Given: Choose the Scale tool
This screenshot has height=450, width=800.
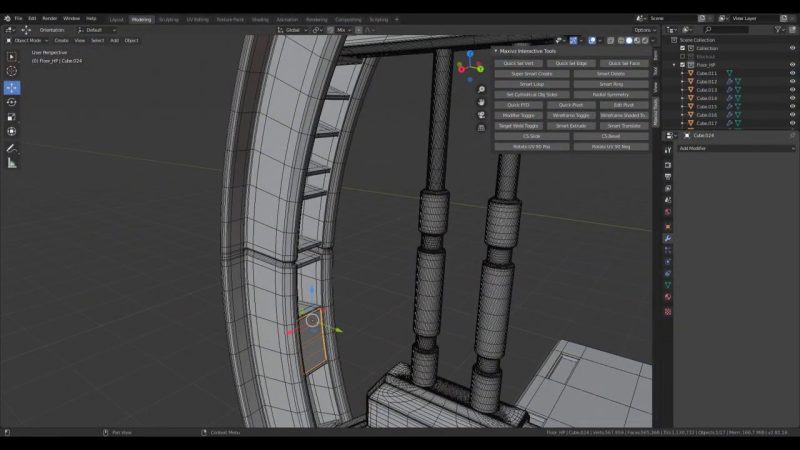Looking at the screenshot, I should [x=12, y=116].
